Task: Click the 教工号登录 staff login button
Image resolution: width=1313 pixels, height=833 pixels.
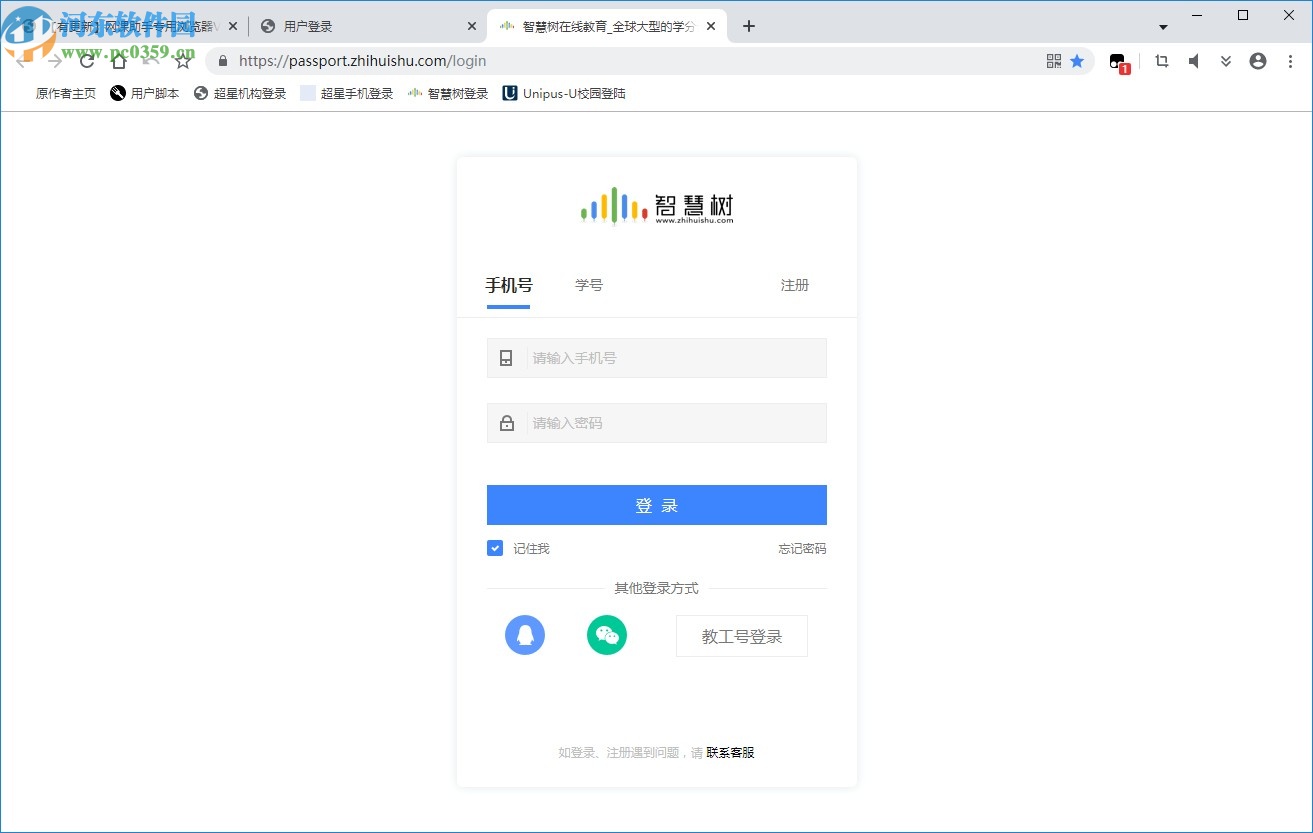Action: tap(741, 635)
